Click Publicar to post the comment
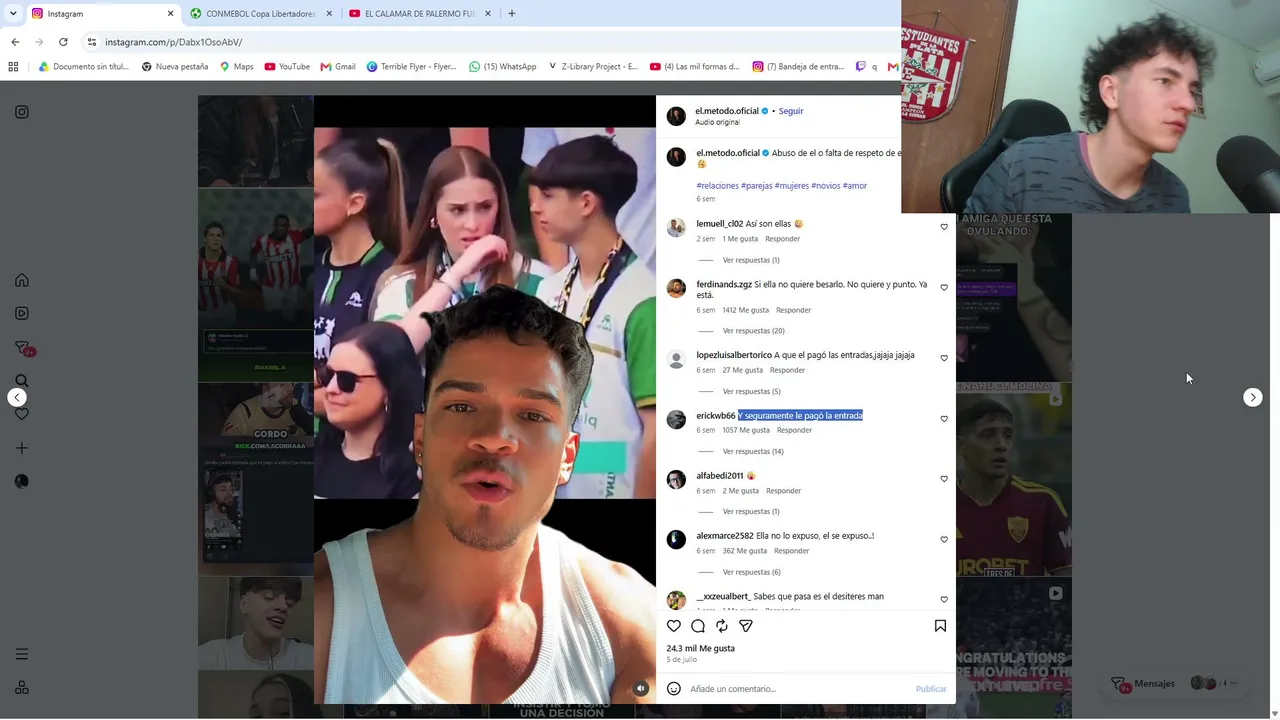The width and height of the screenshot is (1280, 720). 931,689
